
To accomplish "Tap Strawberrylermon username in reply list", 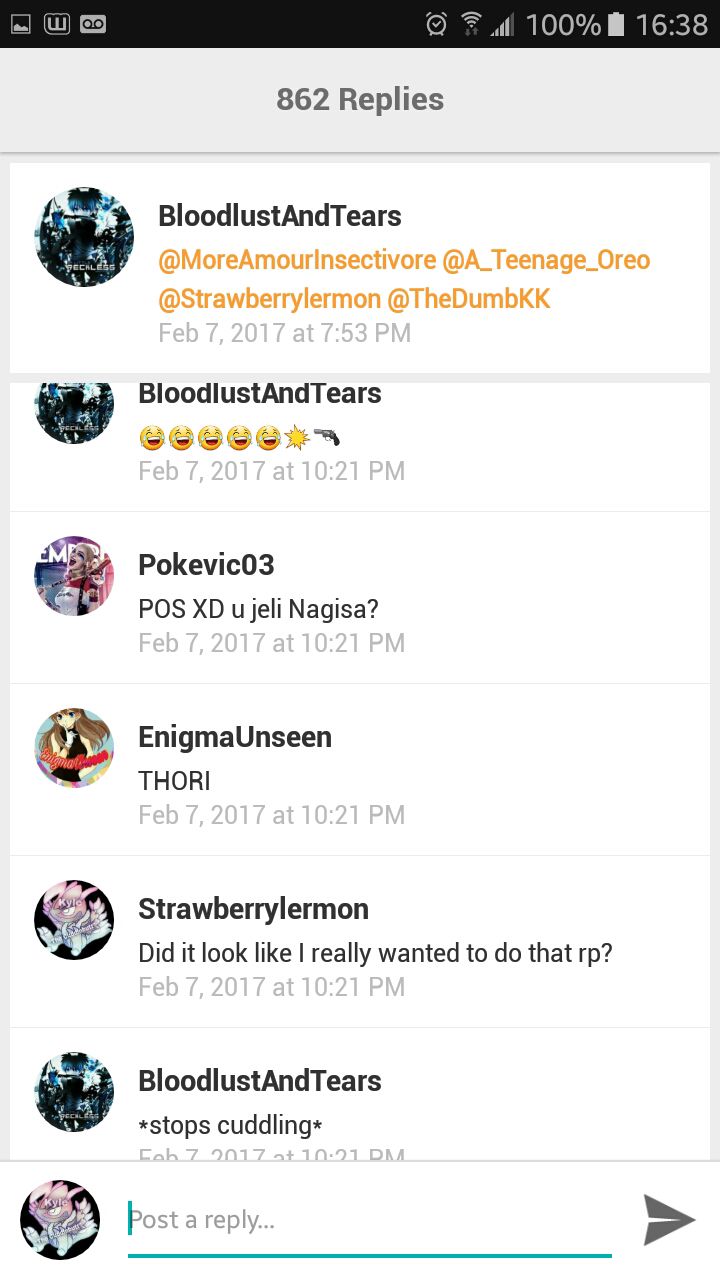I will pyautogui.click(x=254, y=909).
